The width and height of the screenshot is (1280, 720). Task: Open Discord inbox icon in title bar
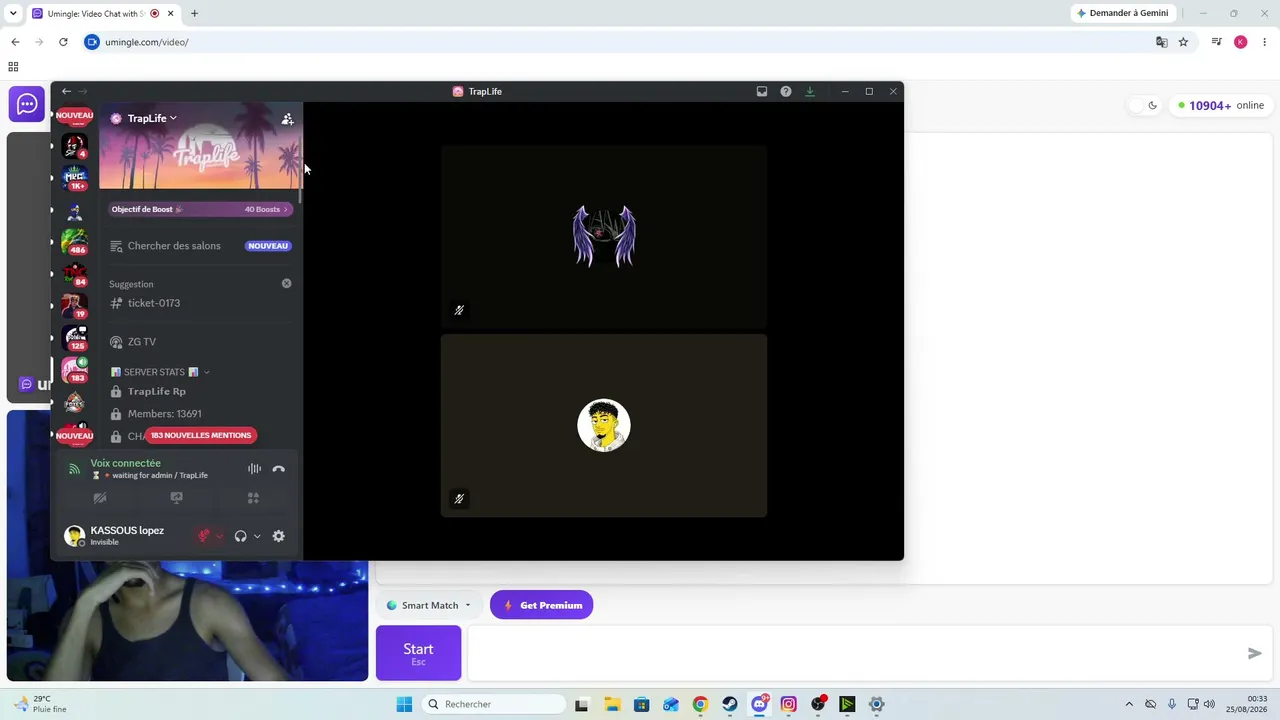point(762,91)
